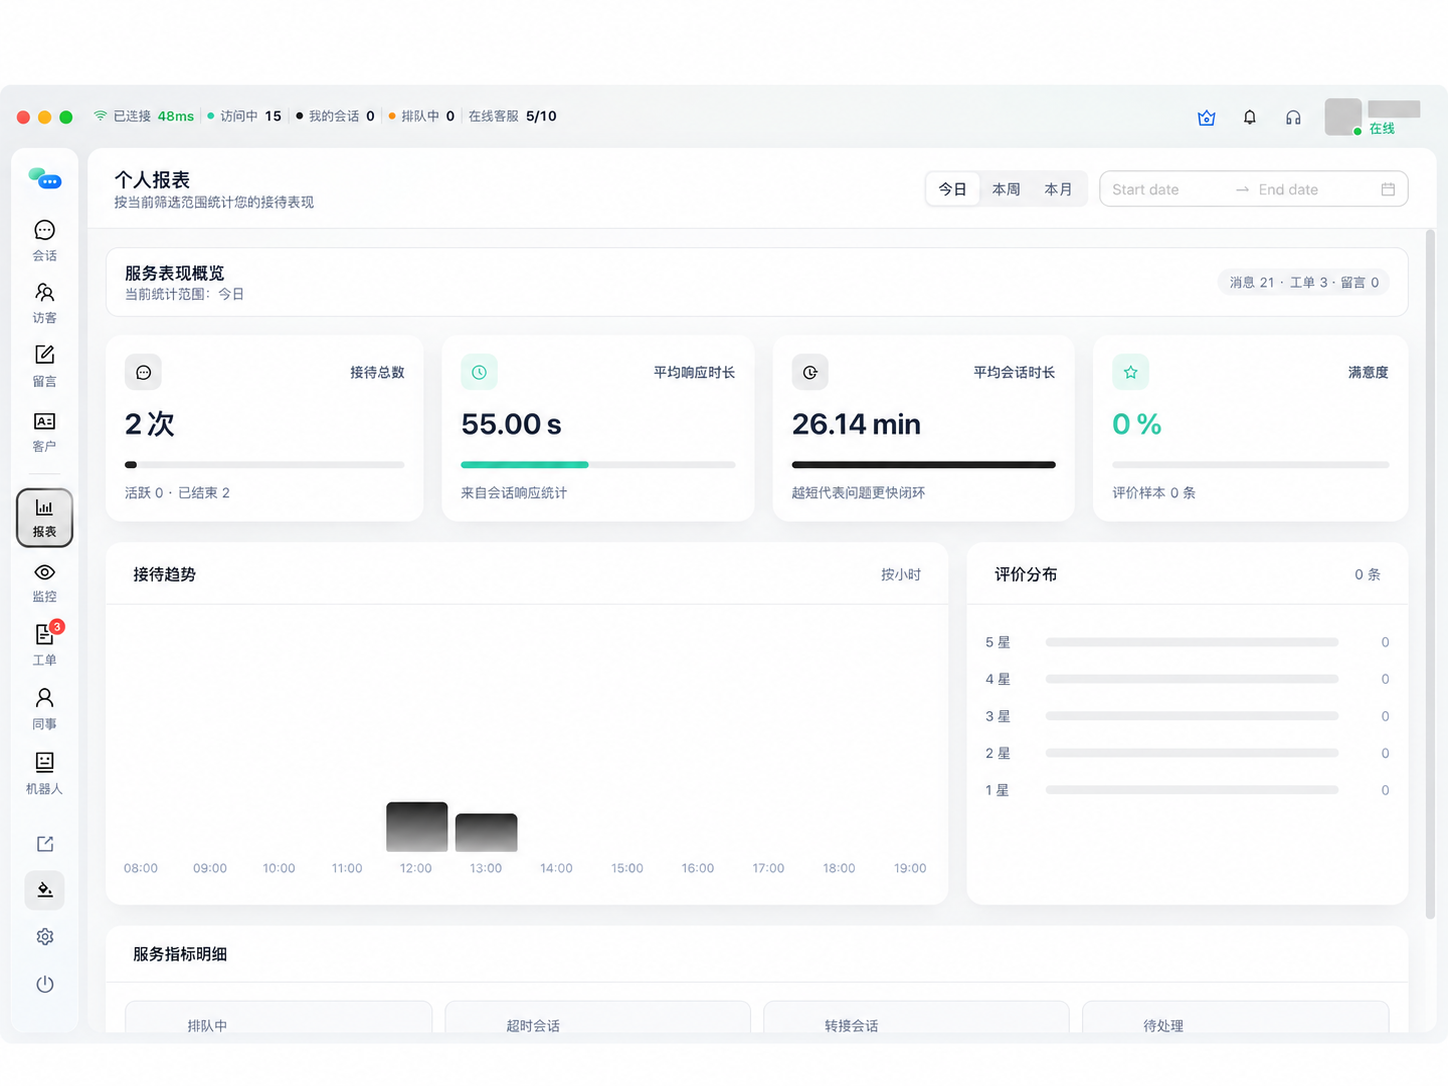1448x1086 pixels.
Task: Open the 工单 tickets icon with badge
Action: (x=44, y=645)
